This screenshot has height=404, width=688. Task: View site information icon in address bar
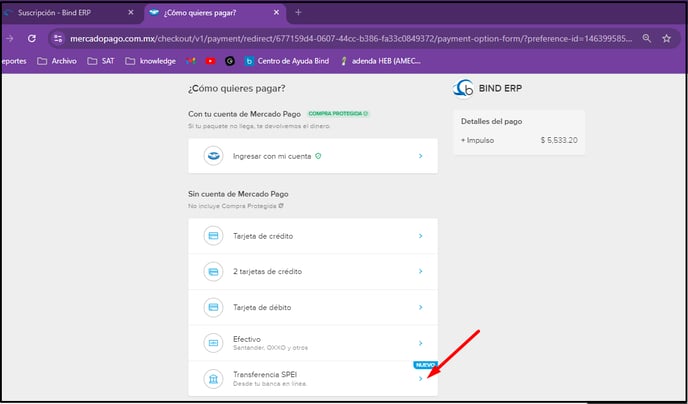point(58,39)
